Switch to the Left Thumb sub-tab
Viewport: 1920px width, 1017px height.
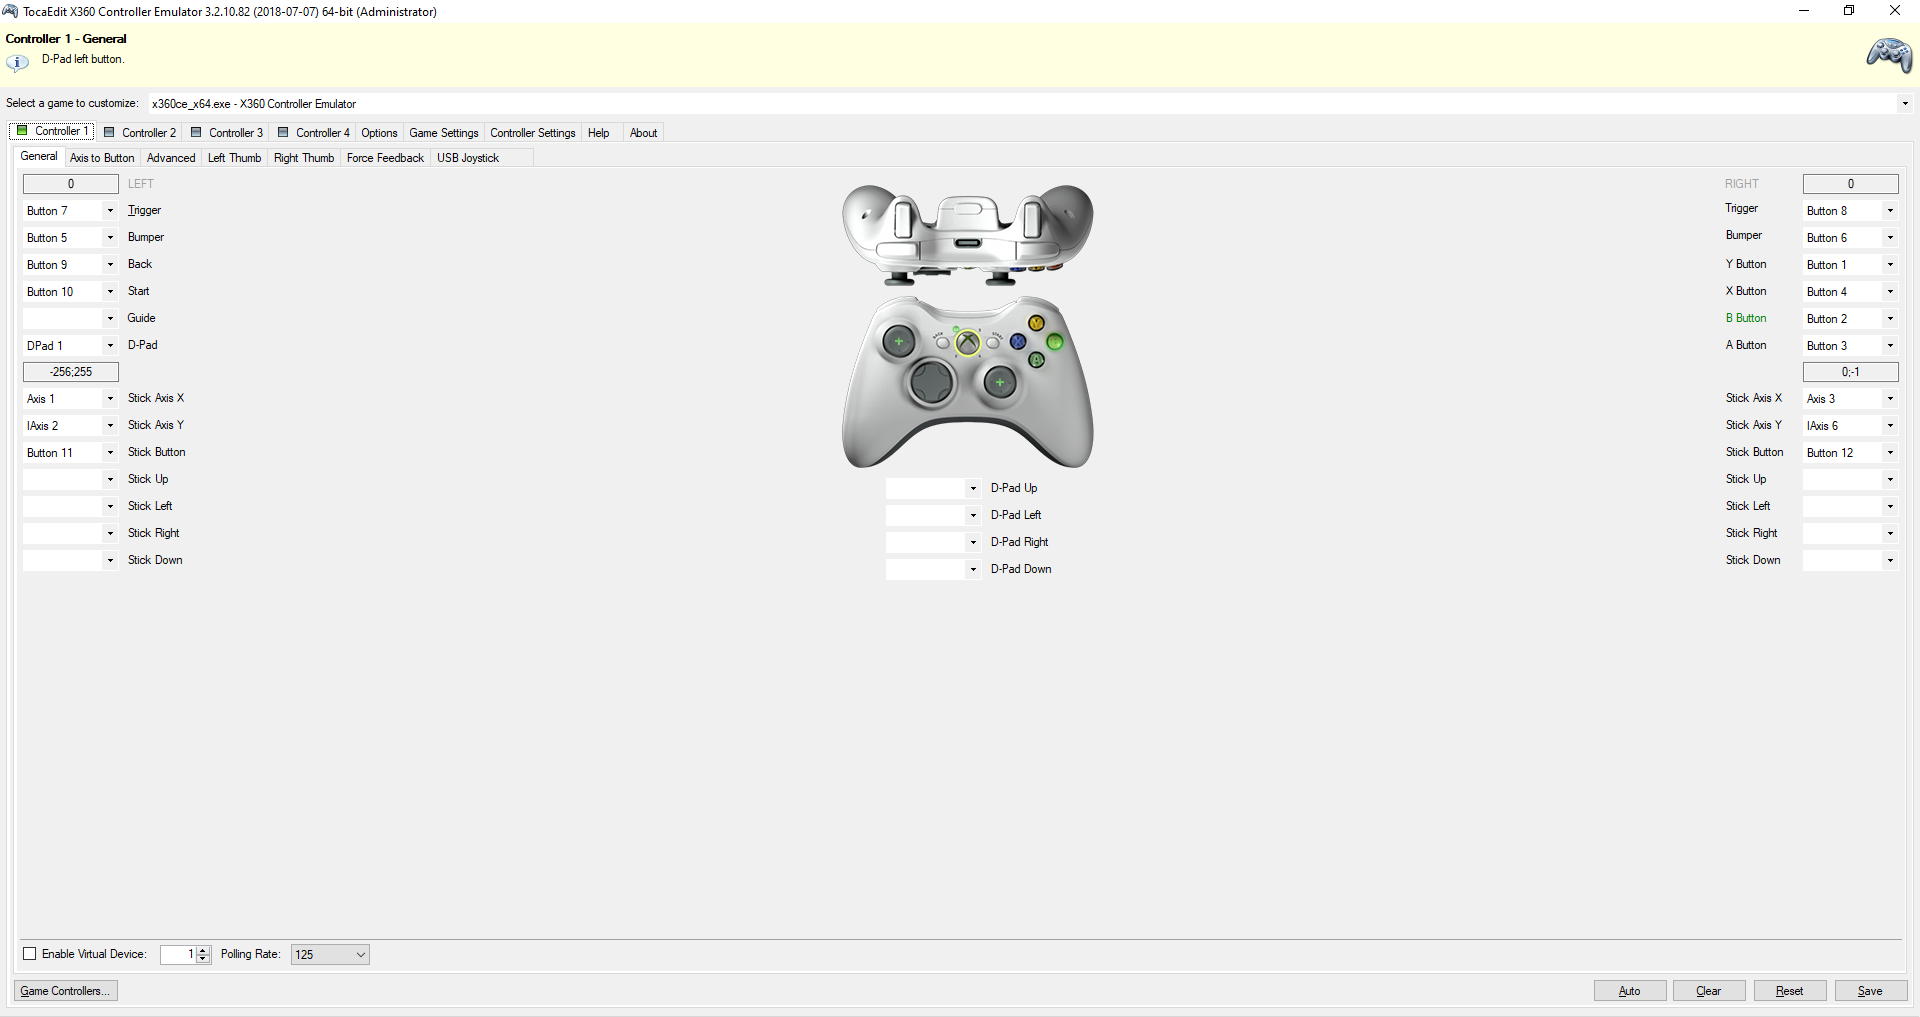234,158
